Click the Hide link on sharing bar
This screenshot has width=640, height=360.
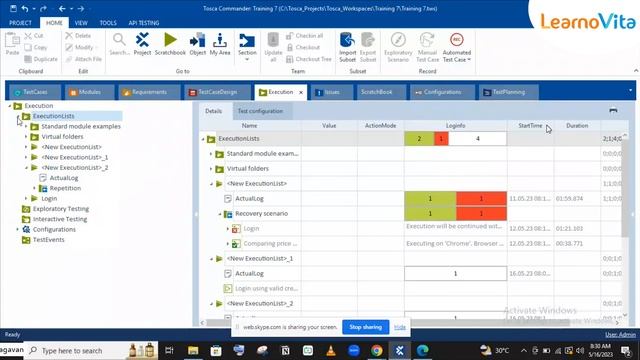(400, 327)
